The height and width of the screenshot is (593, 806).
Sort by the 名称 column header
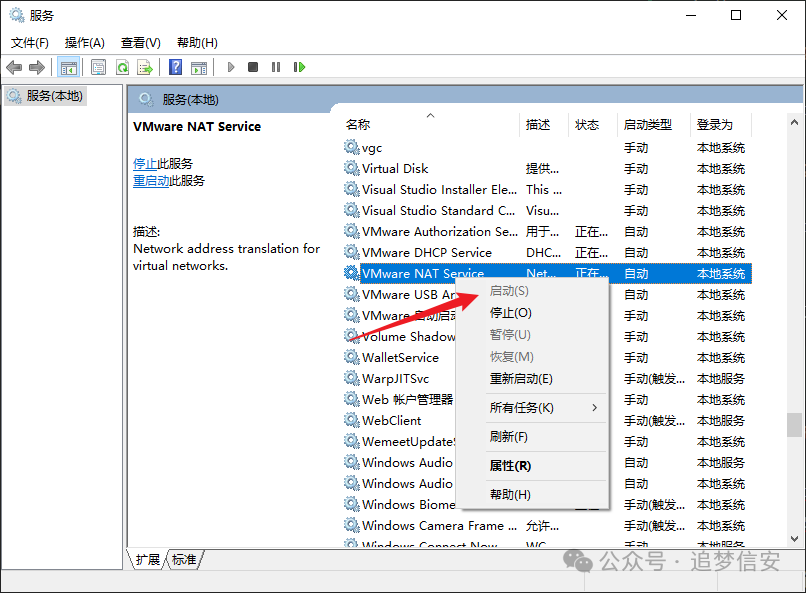point(358,124)
